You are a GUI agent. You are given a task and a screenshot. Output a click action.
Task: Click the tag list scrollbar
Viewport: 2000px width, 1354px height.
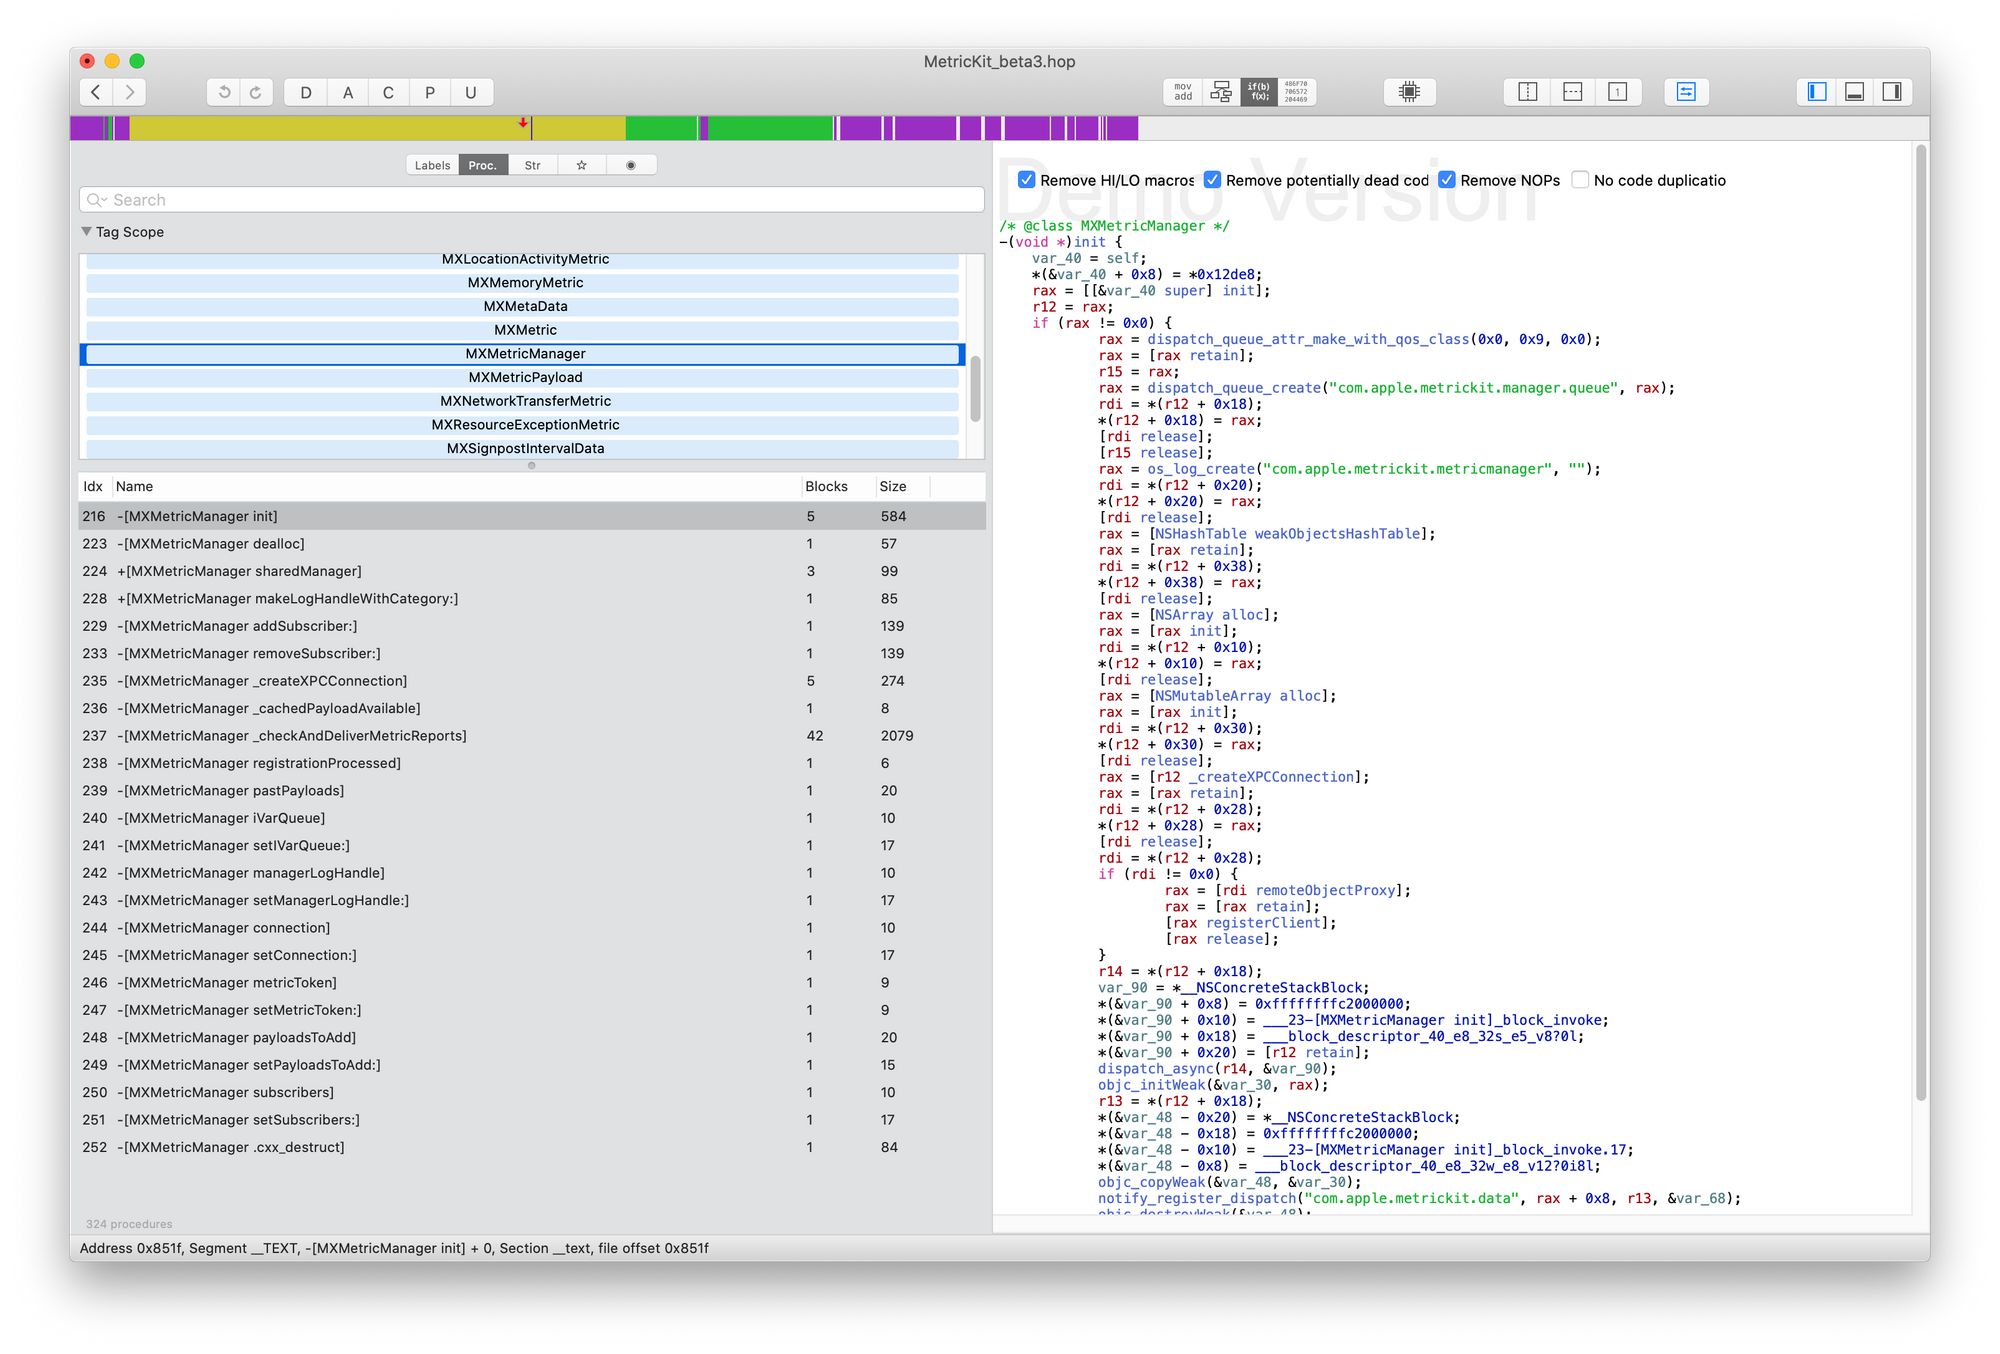975,387
